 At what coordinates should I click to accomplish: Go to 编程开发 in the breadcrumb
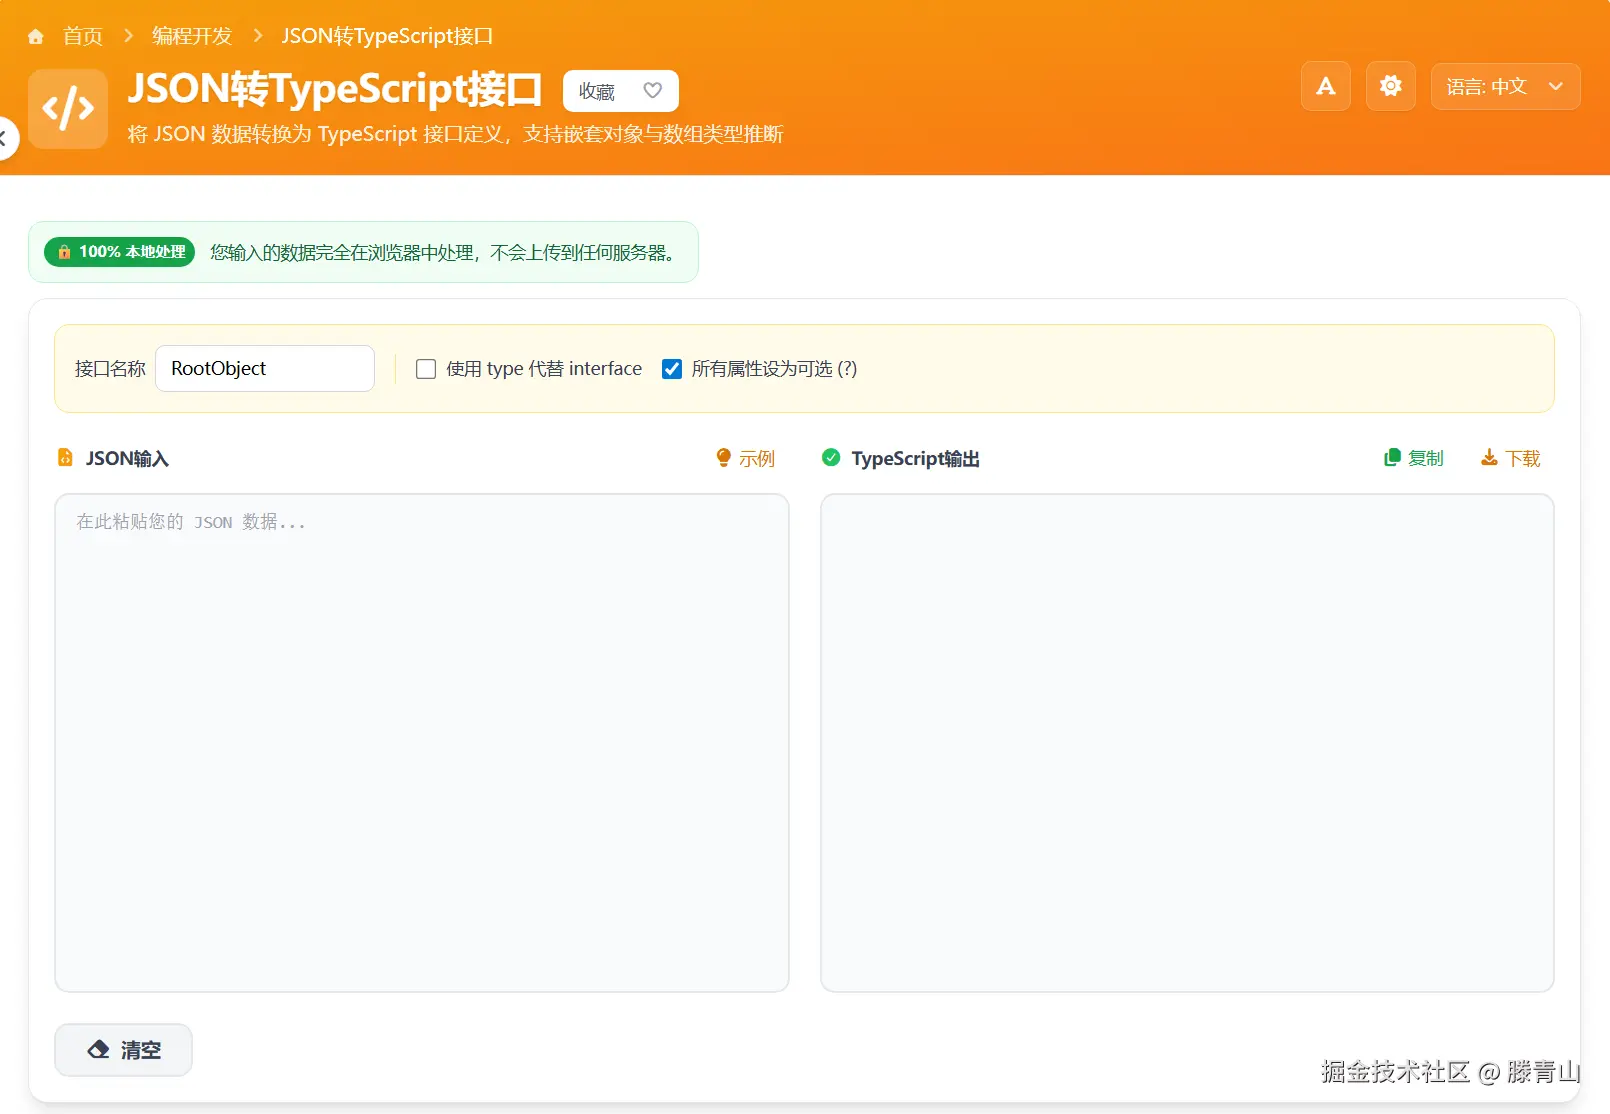coord(190,35)
